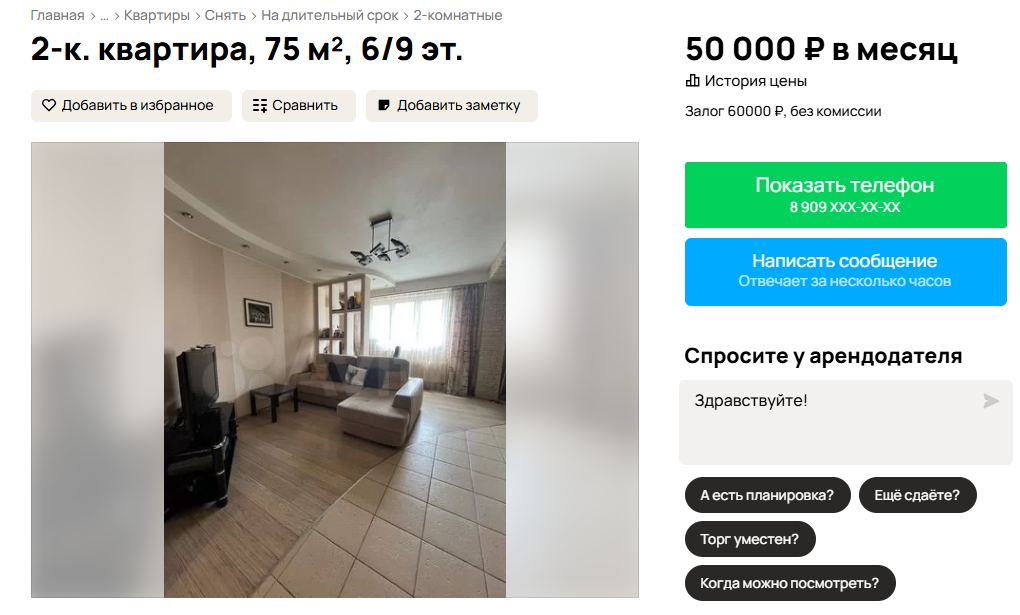The width and height of the screenshot is (1020, 615).
Task: Go to Квартиры breadcrumb
Action: (157, 16)
